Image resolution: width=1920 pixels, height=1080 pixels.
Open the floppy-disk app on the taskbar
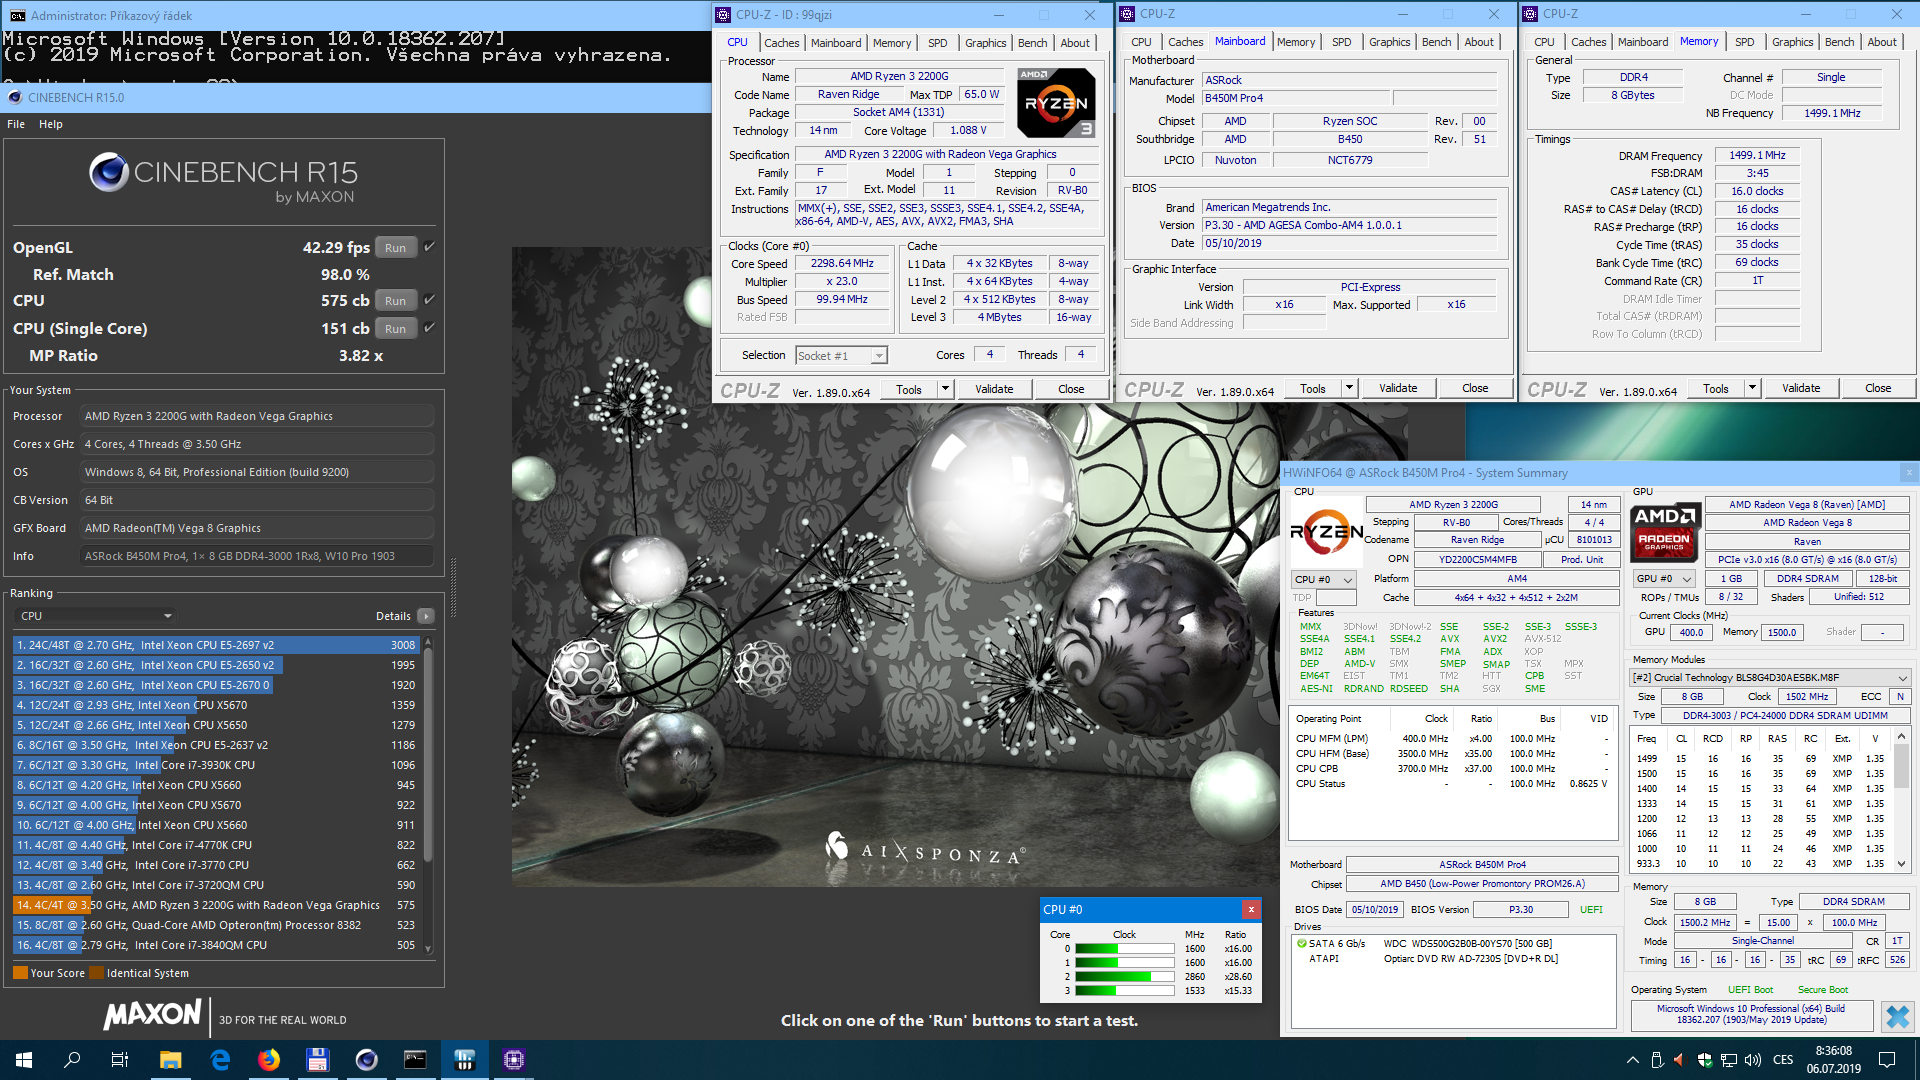[x=318, y=1060]
